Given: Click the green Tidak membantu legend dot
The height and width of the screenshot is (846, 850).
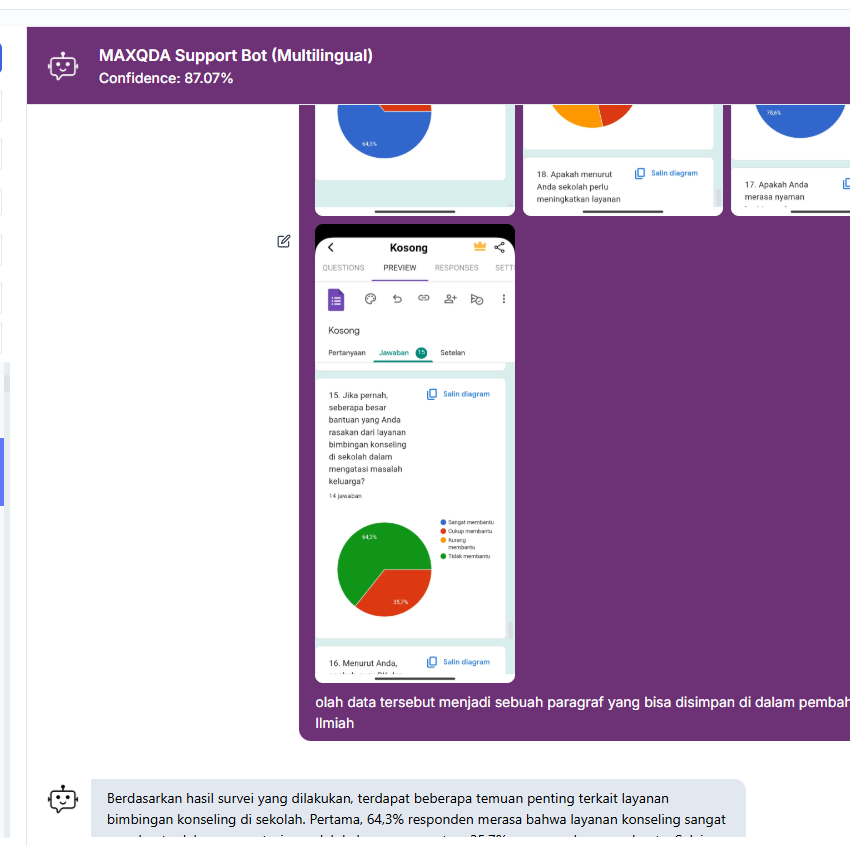Looking at the screenshot, I should 443,556.
